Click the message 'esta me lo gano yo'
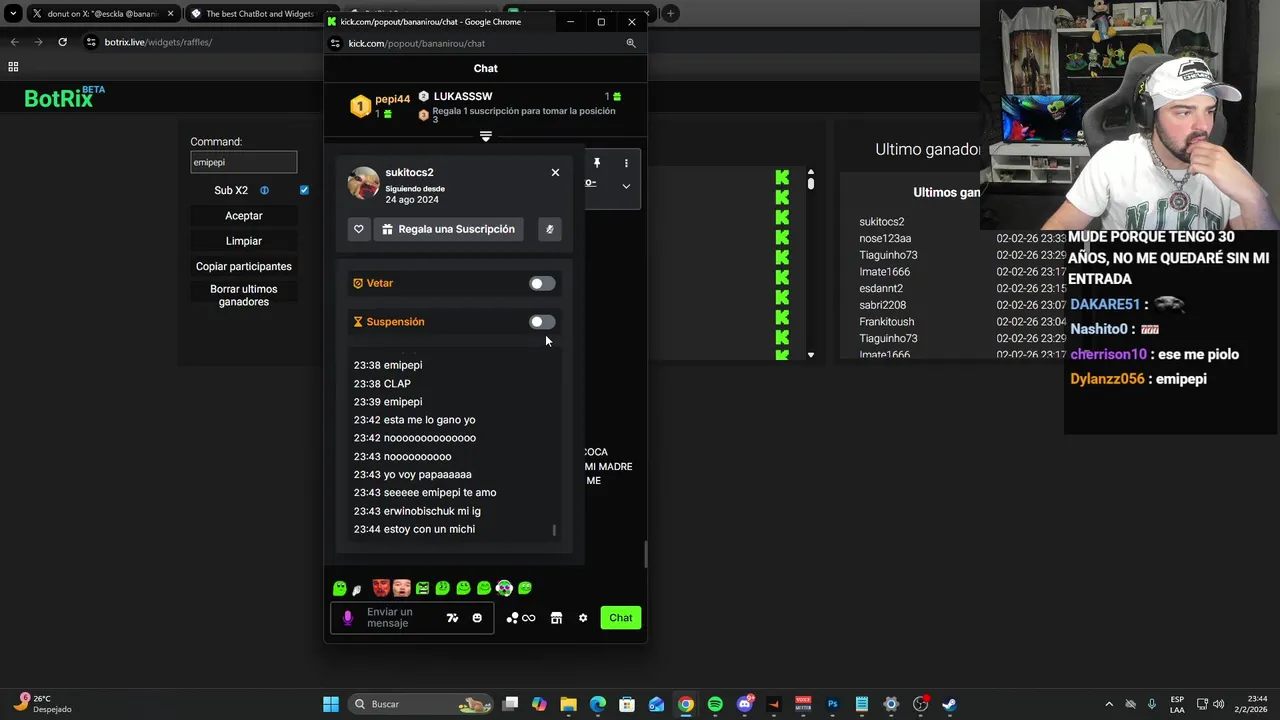1280x720 pixels. click(429, 420)
